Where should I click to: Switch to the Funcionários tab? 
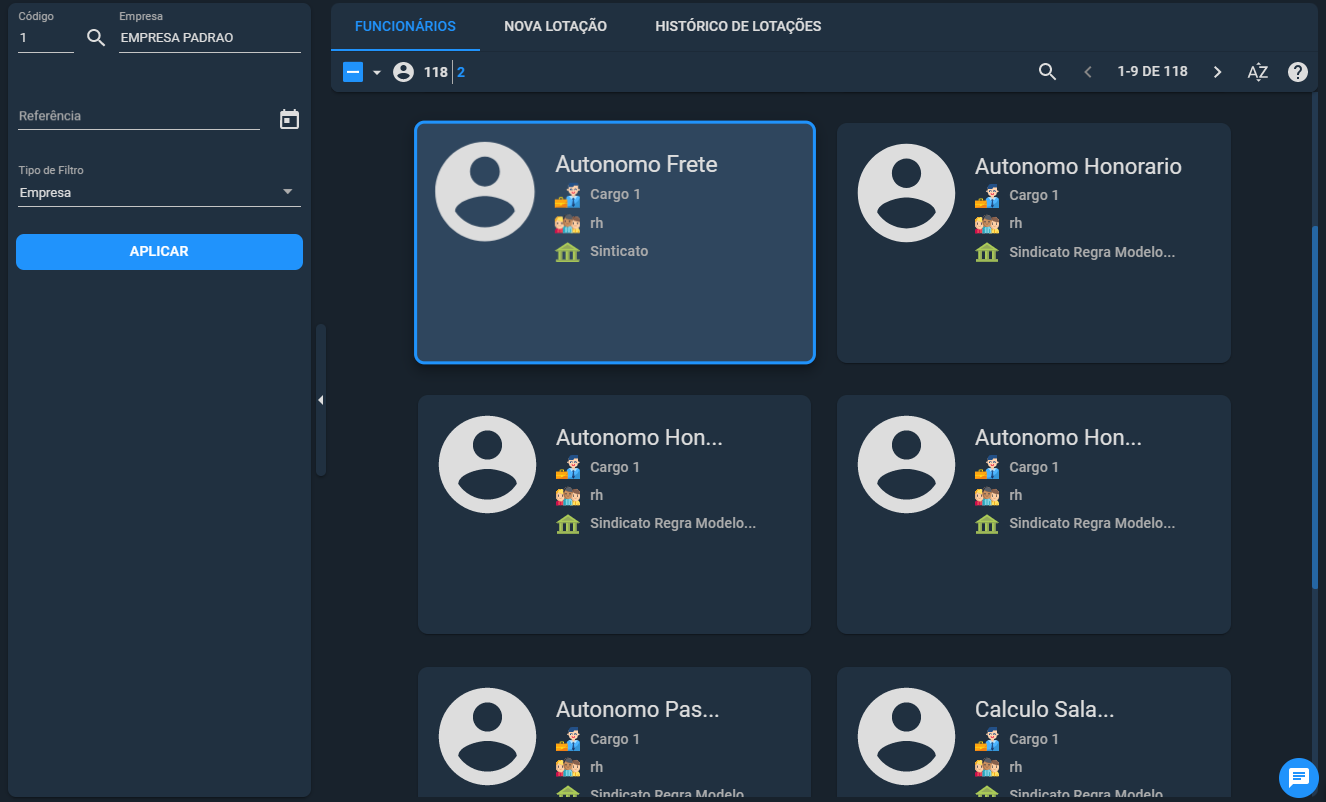[x=405, y=26]
